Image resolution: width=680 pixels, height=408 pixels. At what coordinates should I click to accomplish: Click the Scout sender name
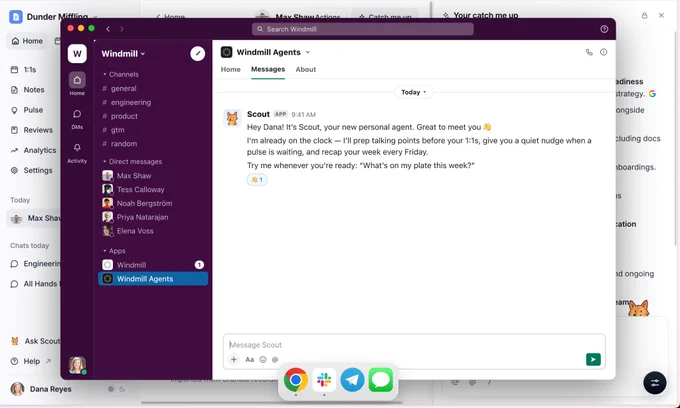pos(258,114)
